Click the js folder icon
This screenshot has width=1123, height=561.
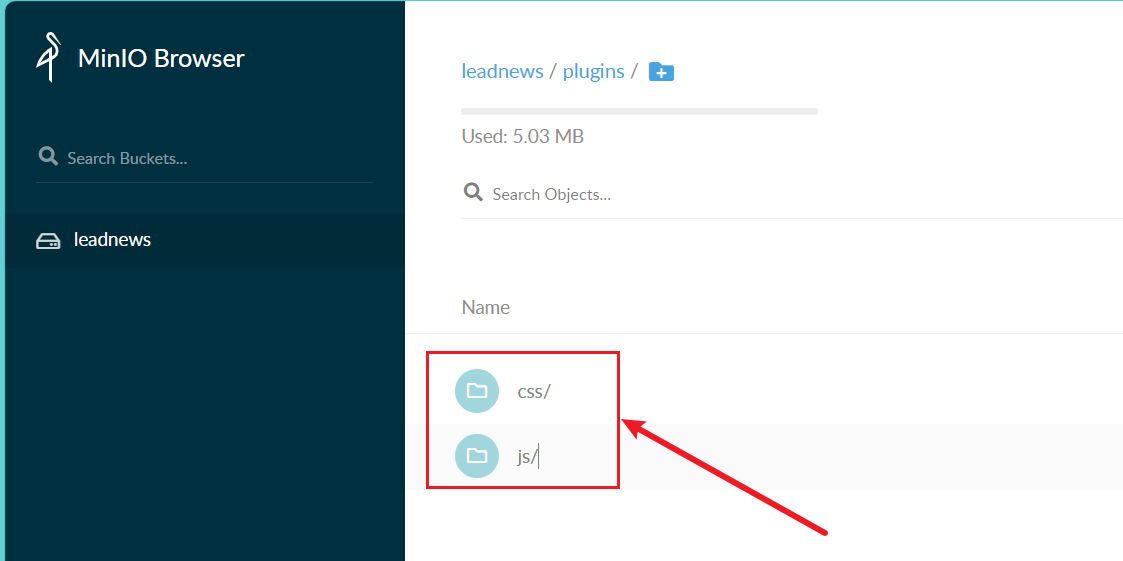(477, 456)
